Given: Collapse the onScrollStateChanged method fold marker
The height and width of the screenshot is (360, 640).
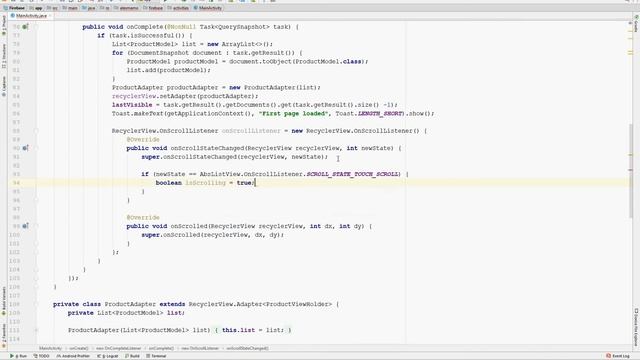Looking at the screenshot, I should 36,148.
